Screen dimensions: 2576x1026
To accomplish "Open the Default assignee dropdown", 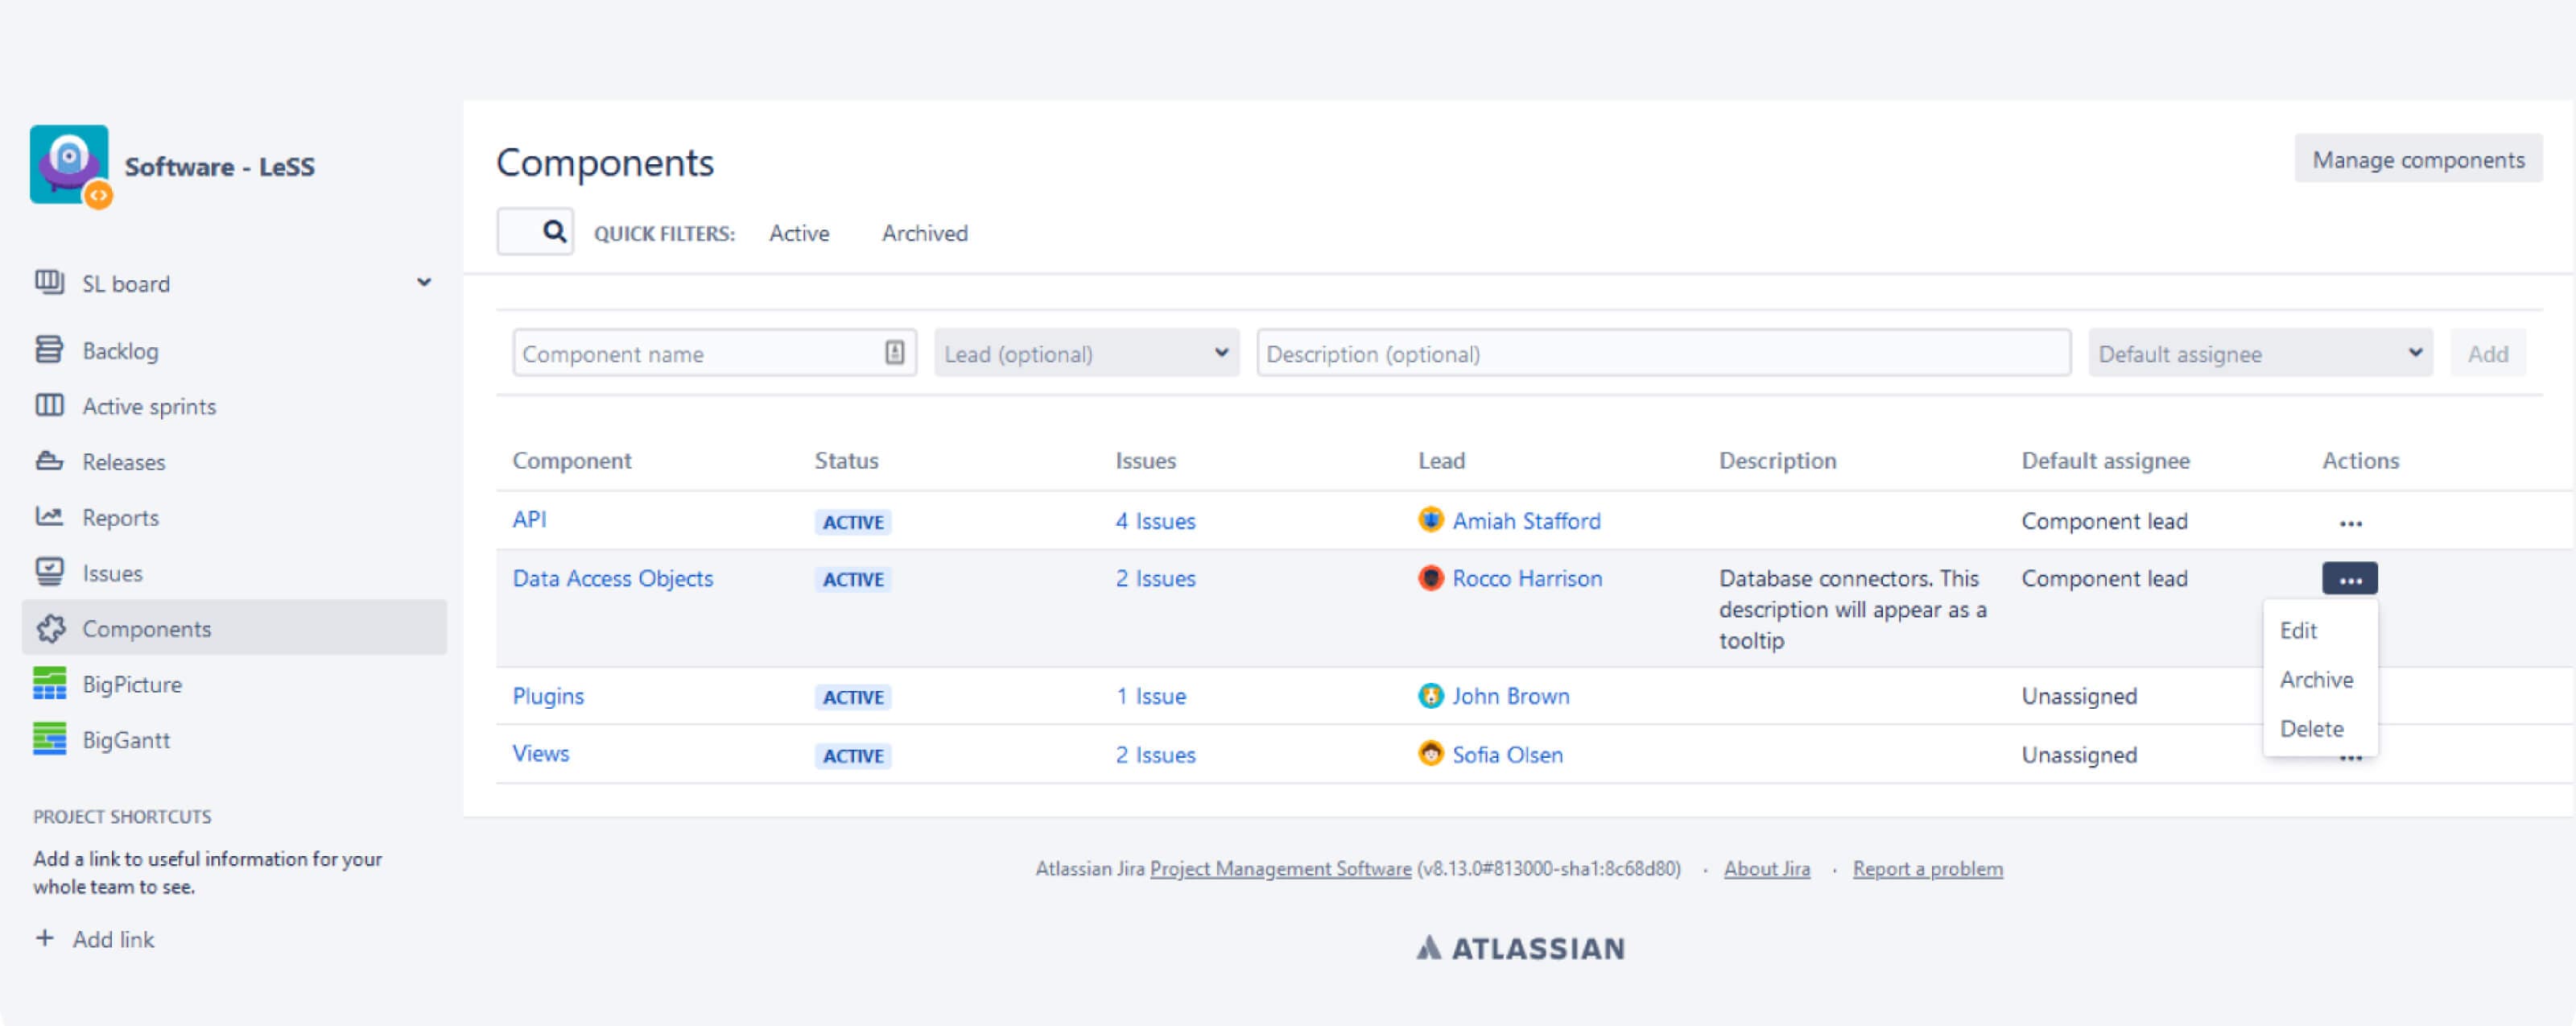I will click(x=2260, y=353).
